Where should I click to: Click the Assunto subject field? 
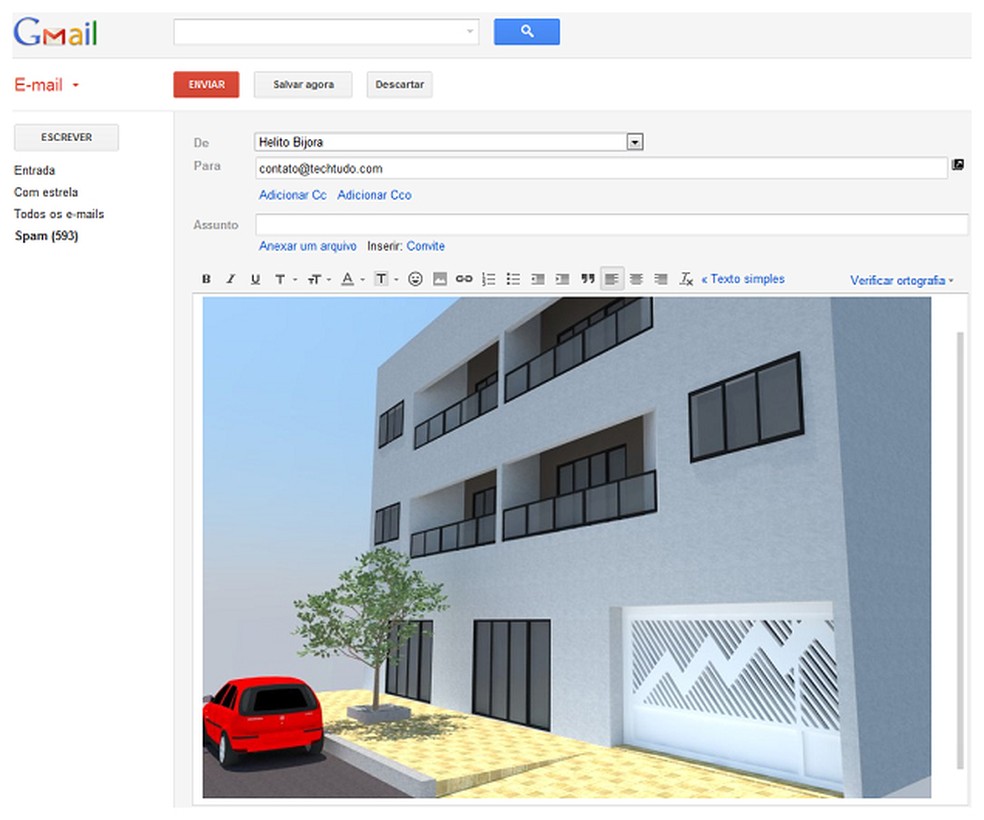tap(611, 224)
